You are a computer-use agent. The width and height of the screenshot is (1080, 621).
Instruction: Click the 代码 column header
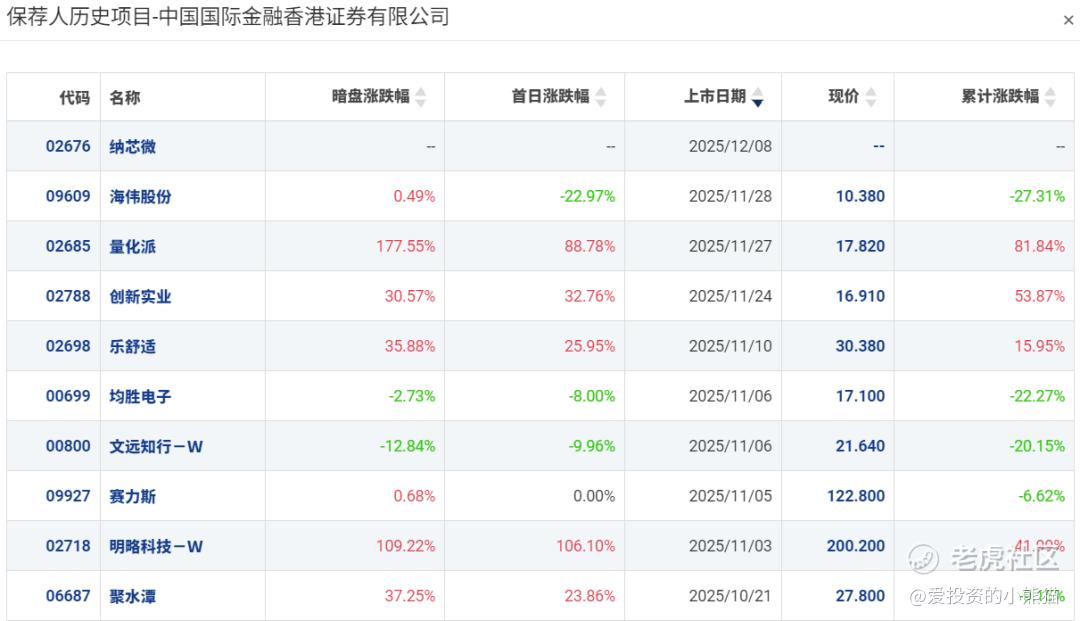coord(74,98)
